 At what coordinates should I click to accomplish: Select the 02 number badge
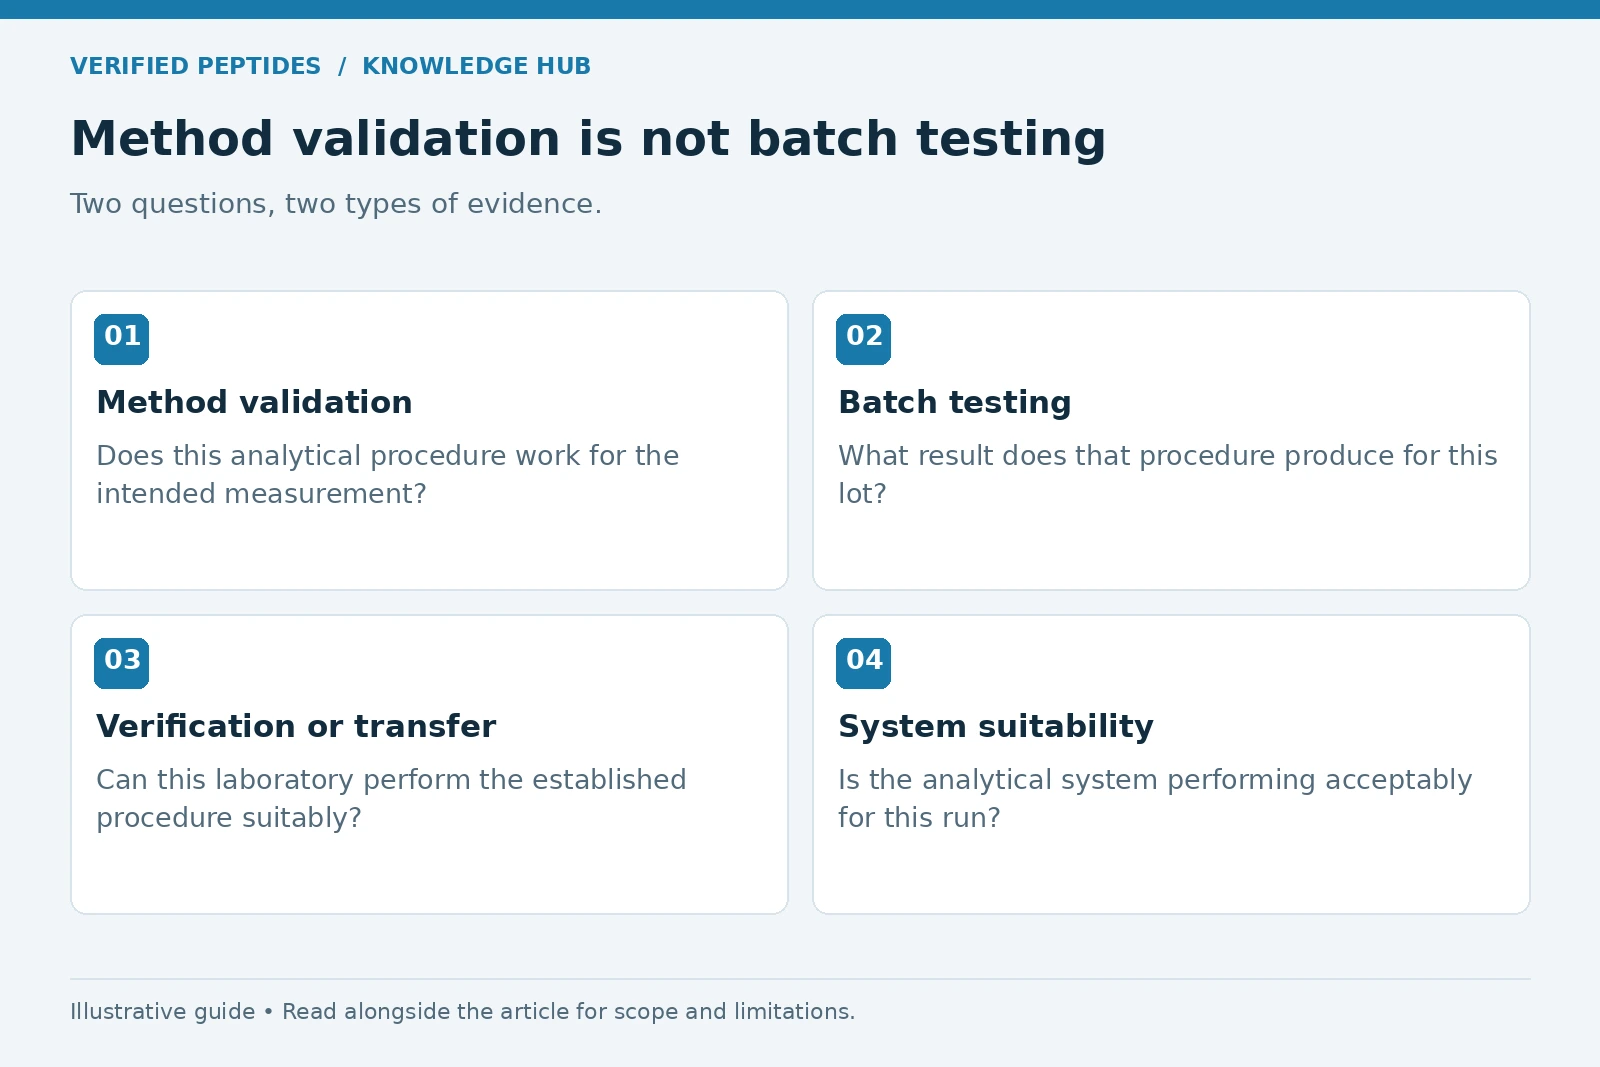click(x=864, y=339)
